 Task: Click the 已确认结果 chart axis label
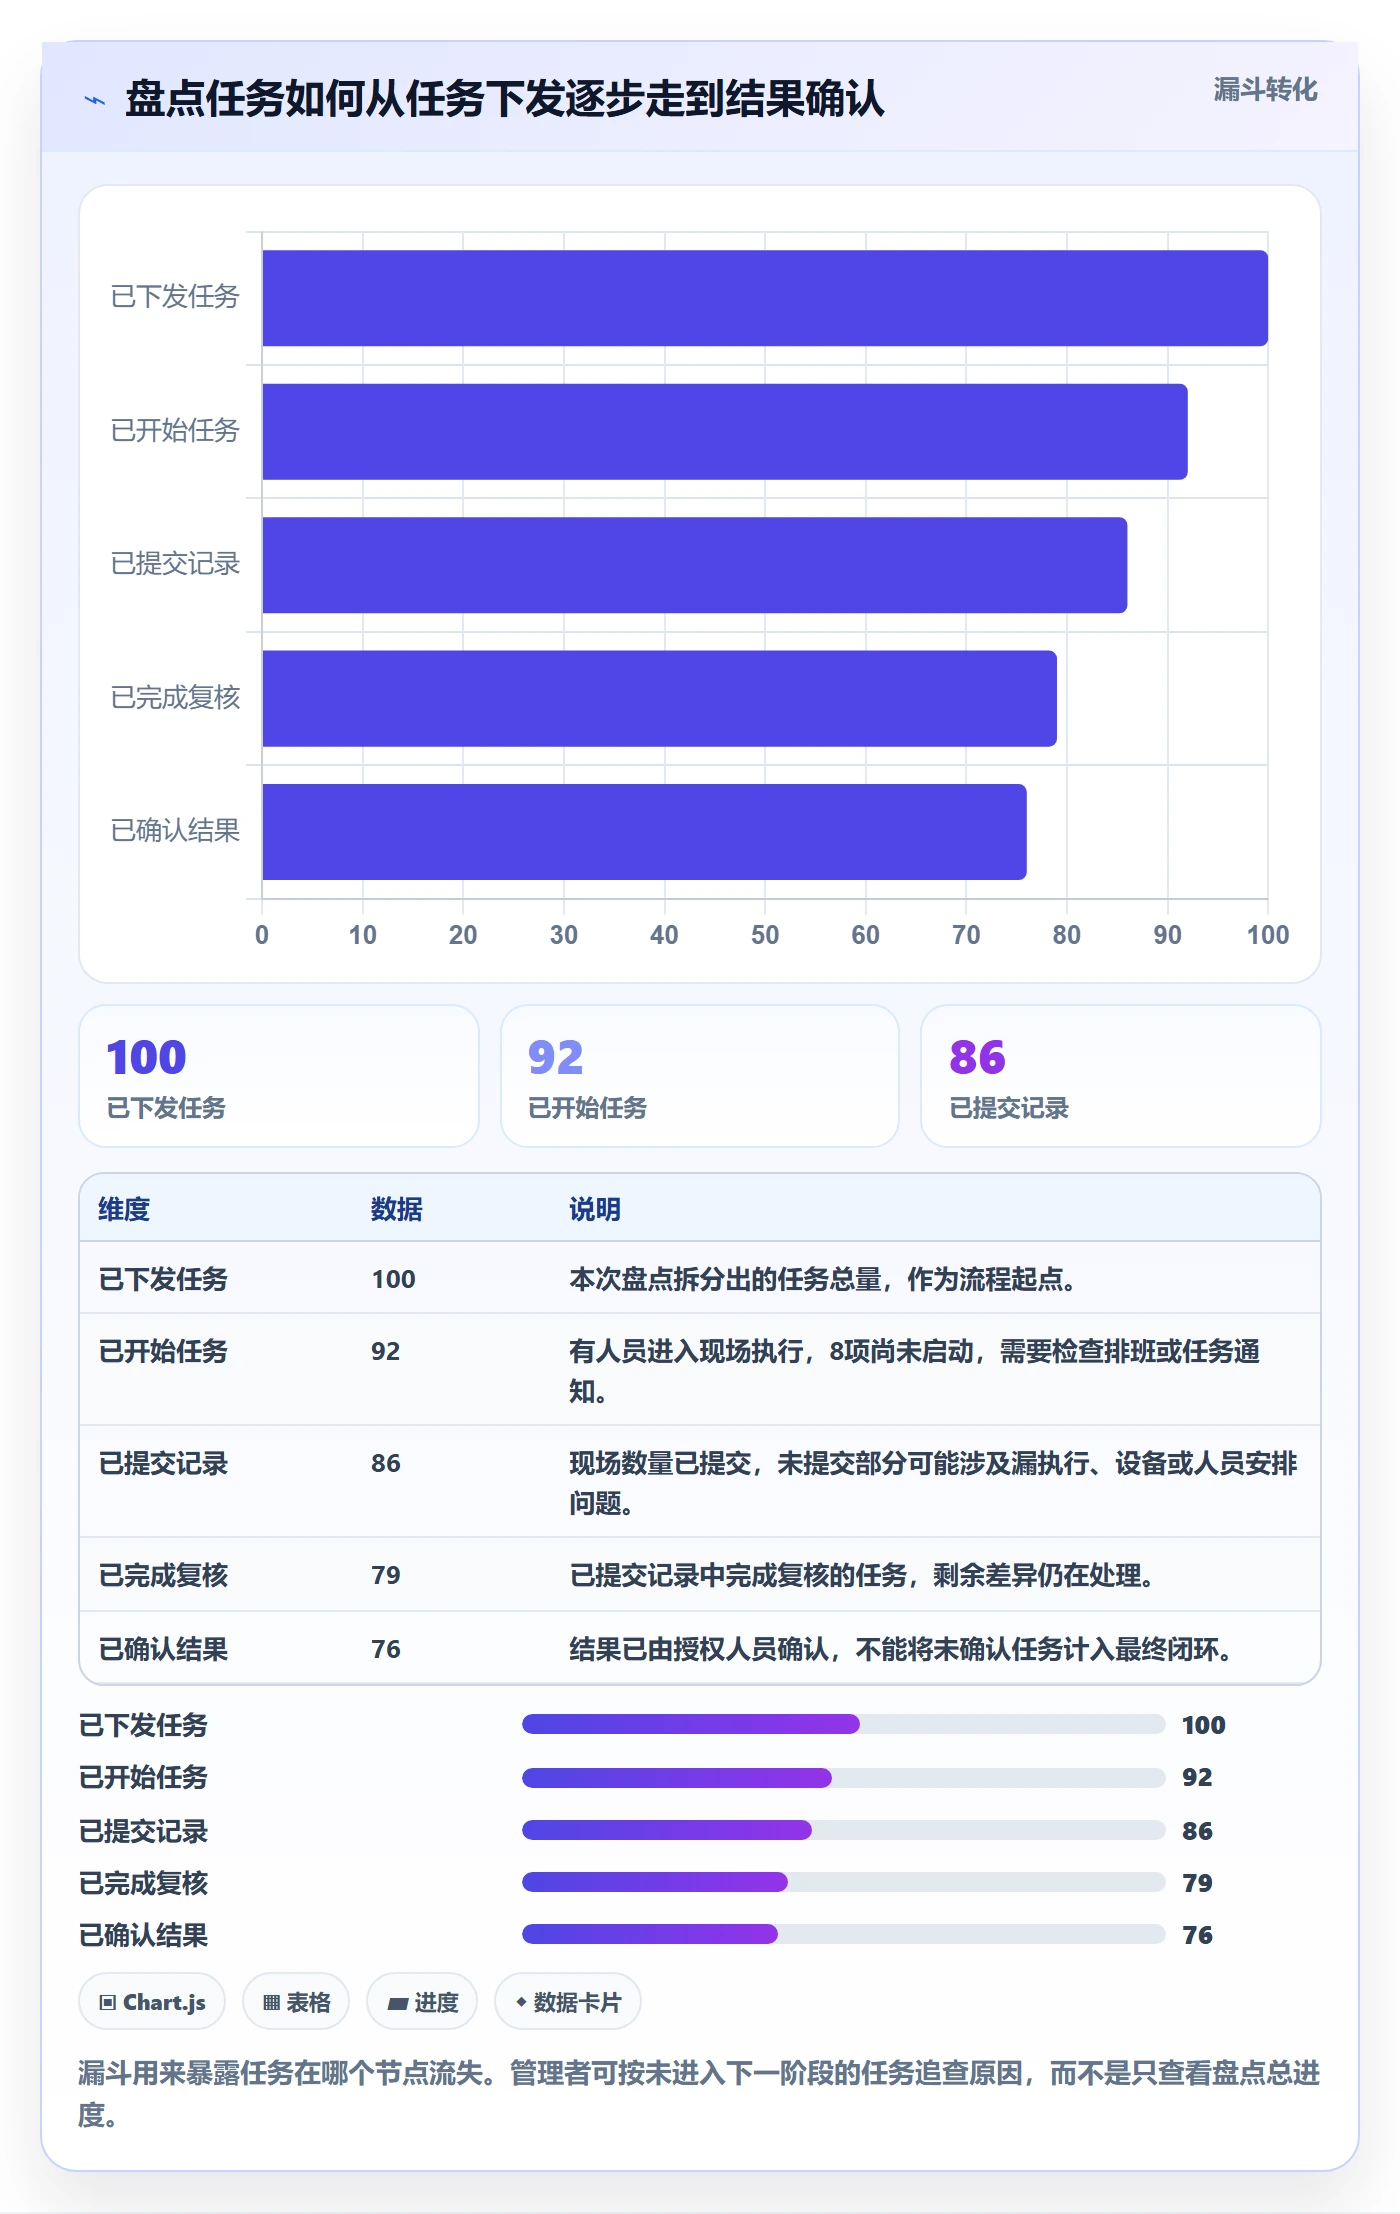point(175,831)
